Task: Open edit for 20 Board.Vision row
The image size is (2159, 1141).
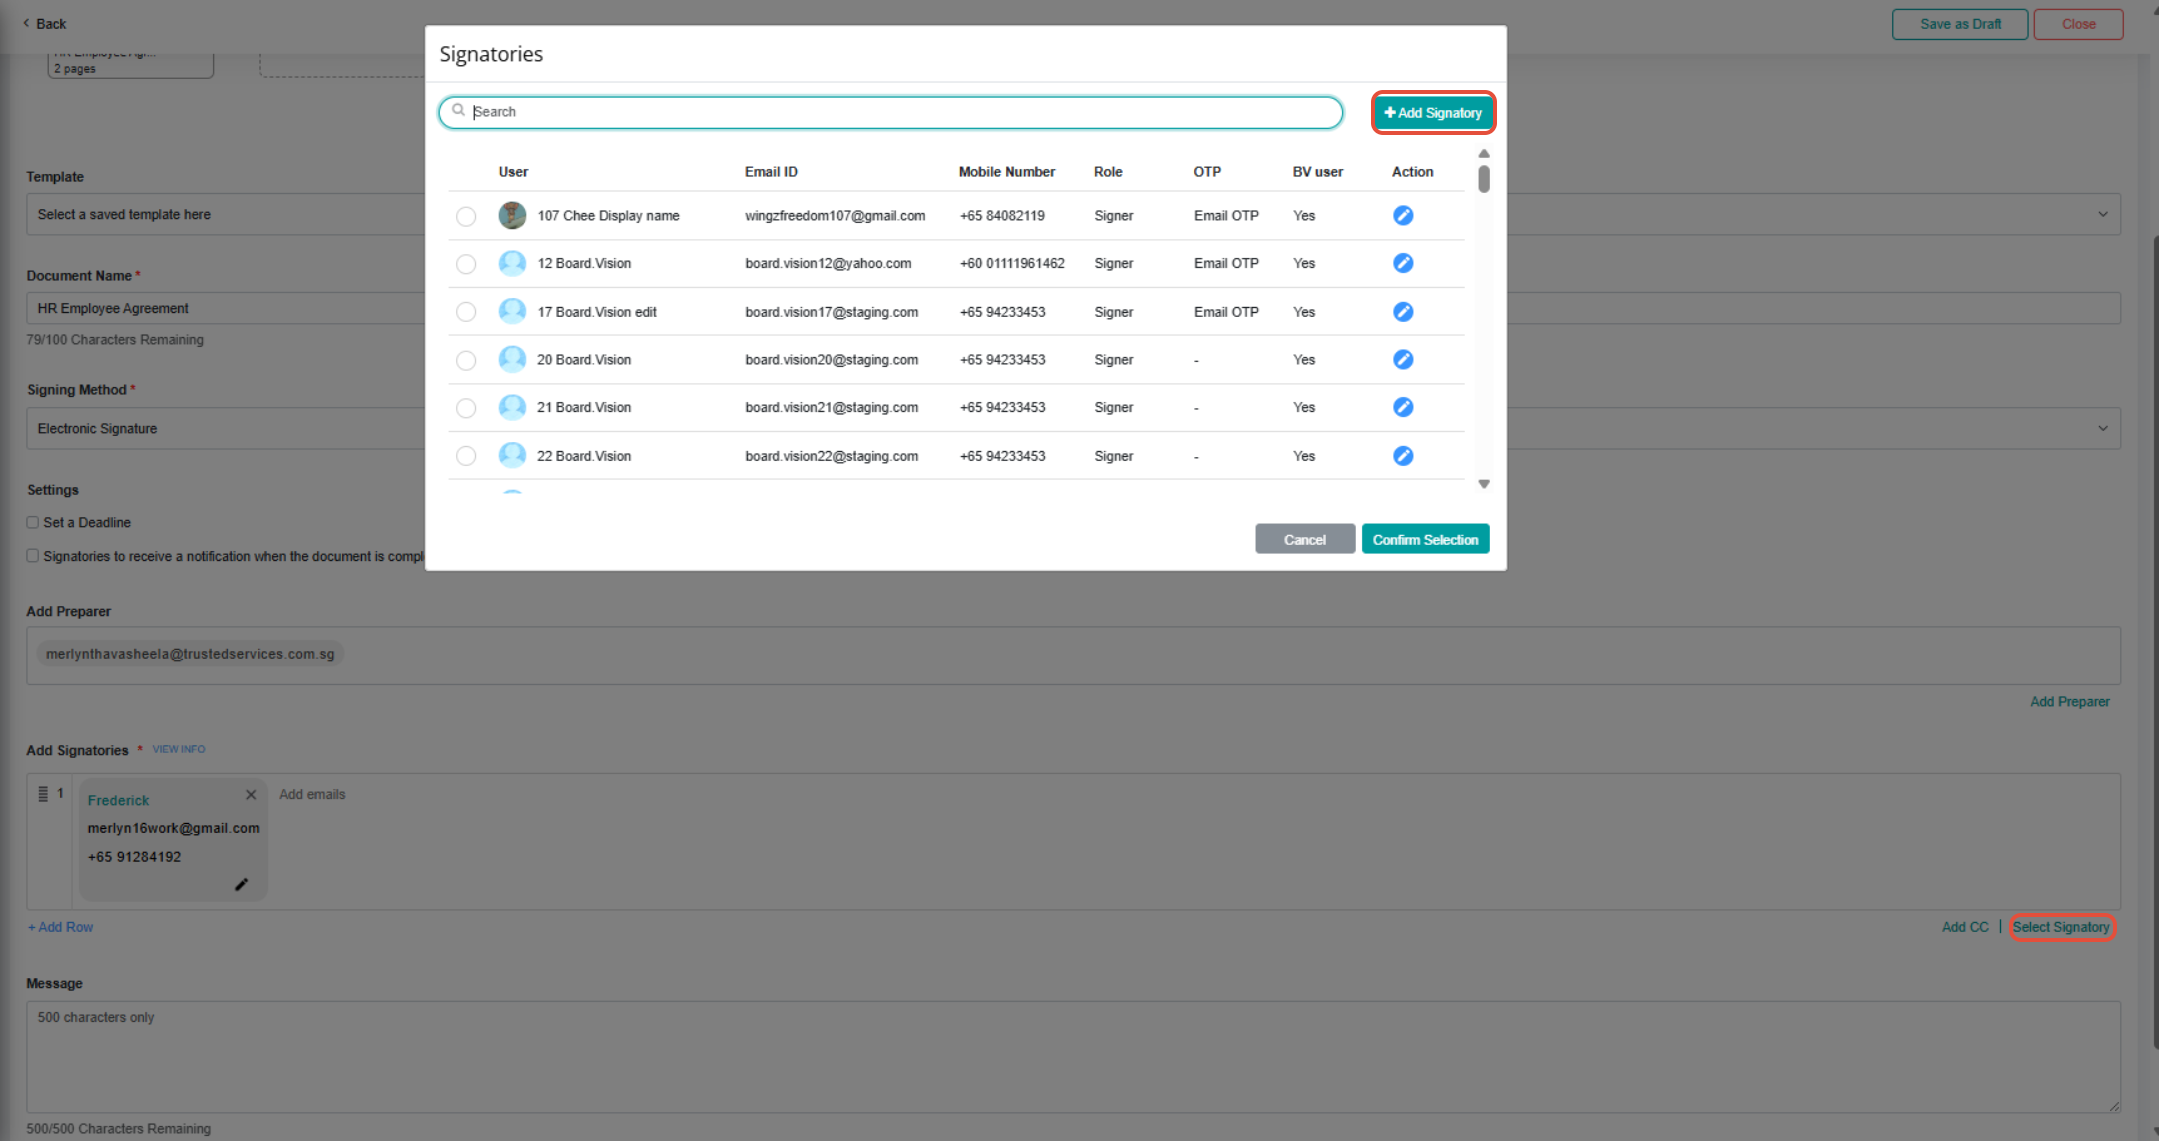Action: 1403,359
